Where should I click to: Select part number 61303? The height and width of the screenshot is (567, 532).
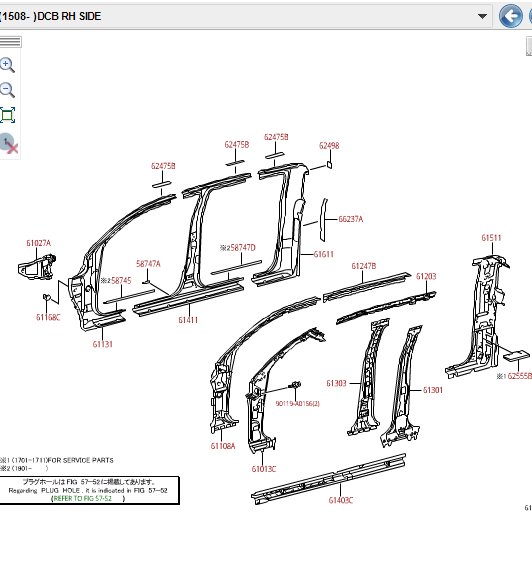(x=336, y=383)
